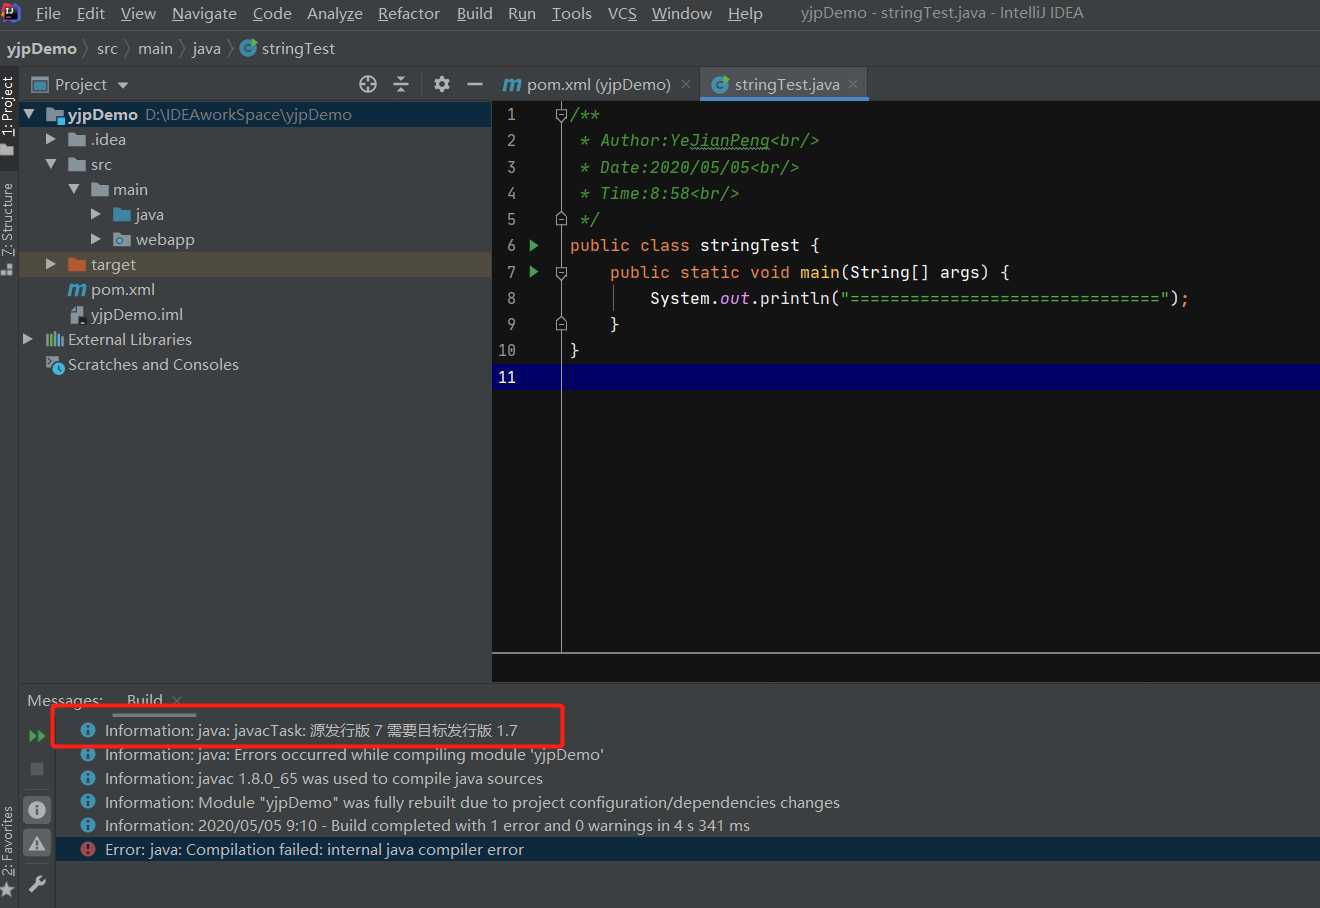Screen dimensions: 1320x908
Task: Click the Collapse All icon in Project panel
Action: [x=401, y=84]
